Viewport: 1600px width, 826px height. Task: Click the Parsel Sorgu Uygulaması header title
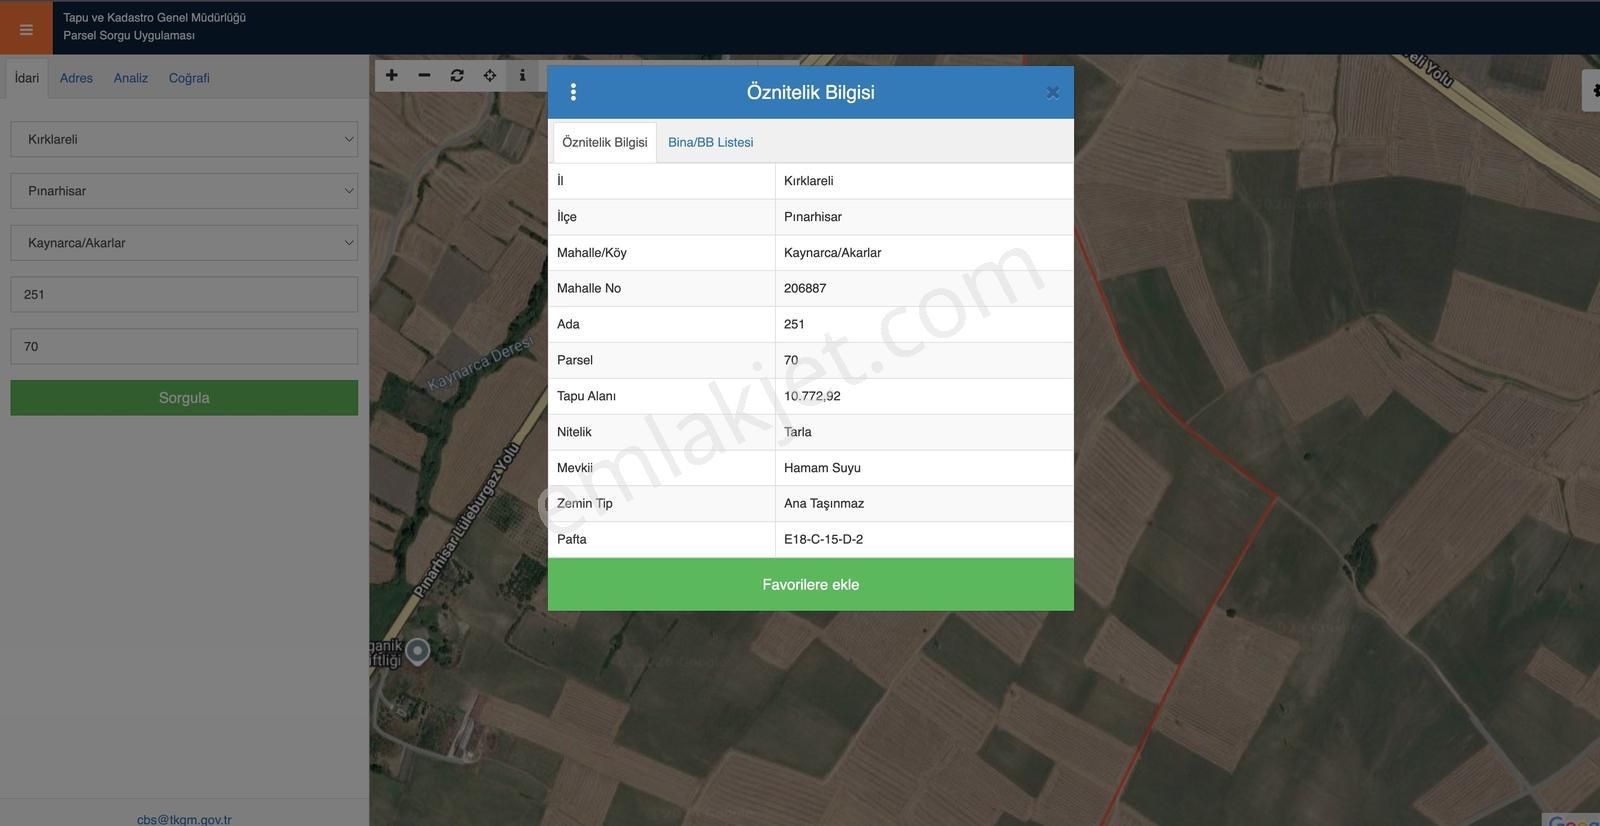(x=129, y=35)
